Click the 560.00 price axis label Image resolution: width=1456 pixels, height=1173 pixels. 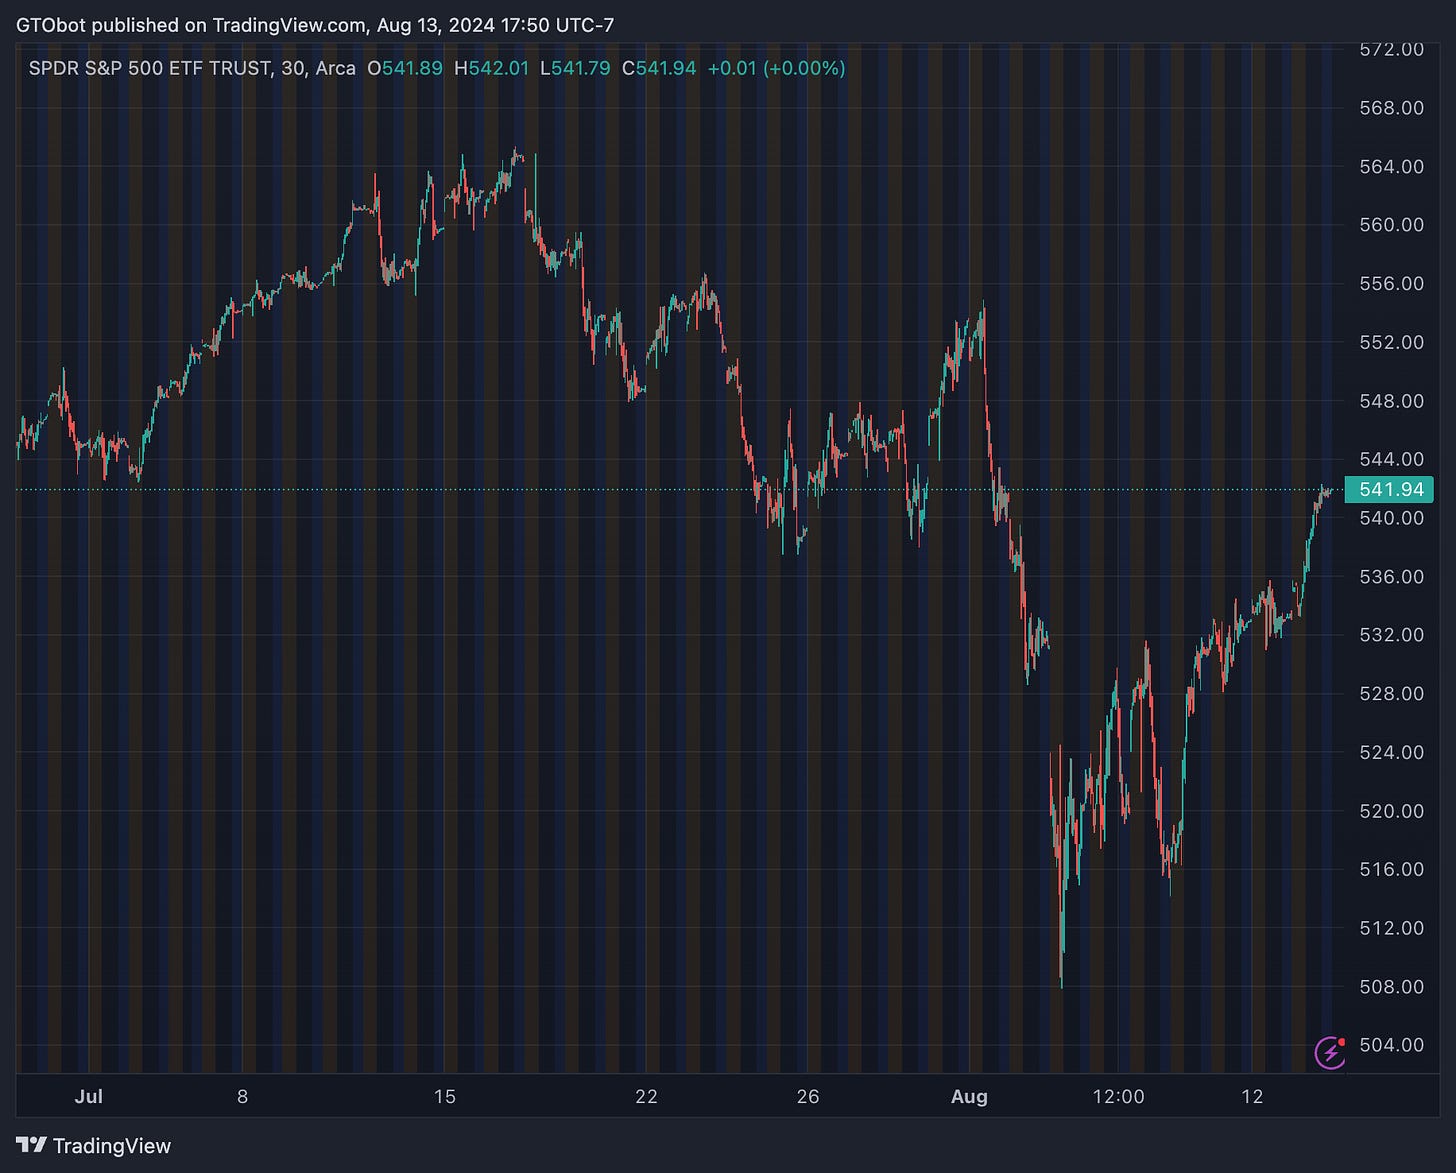point(1391,224)
